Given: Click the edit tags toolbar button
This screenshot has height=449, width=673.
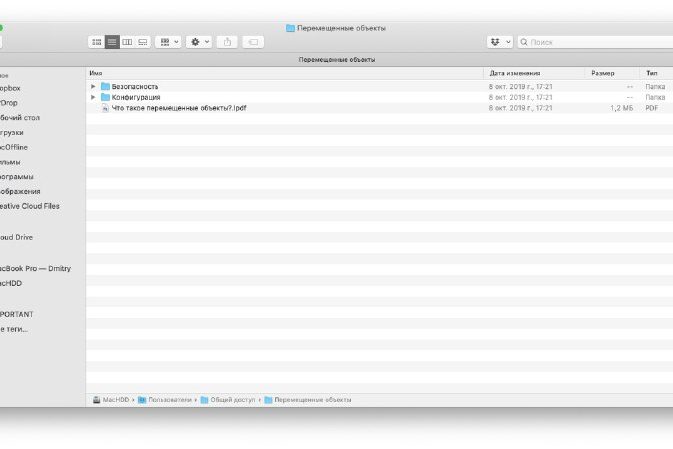Looking at the screenshot, I should [253, 42].
